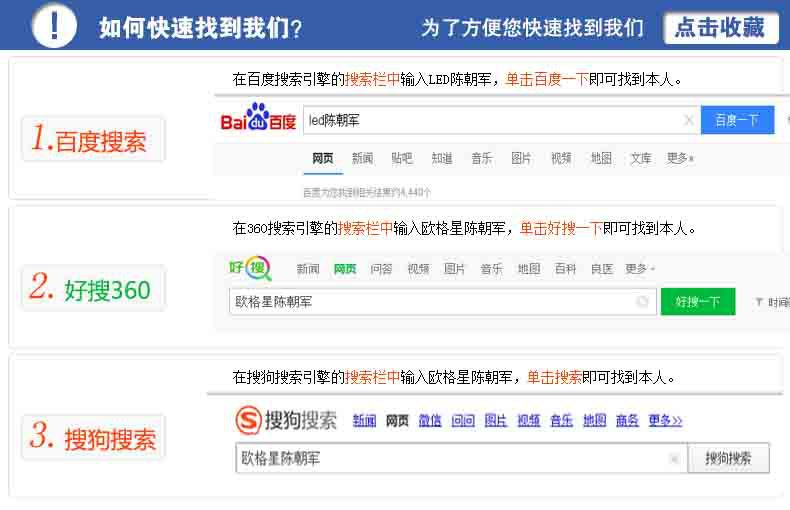Open the 好搜 良医 tab
The image size is (790, 510).
pyautogui.click(x=602, y=269)
